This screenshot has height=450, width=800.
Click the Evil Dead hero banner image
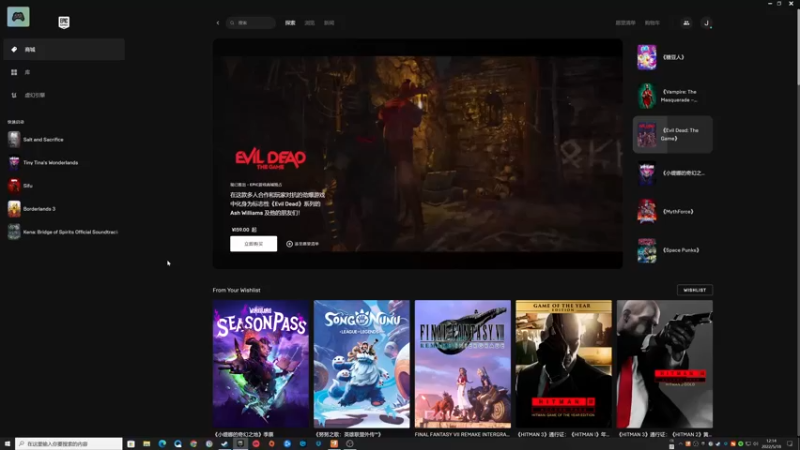[x=417, y=153]
